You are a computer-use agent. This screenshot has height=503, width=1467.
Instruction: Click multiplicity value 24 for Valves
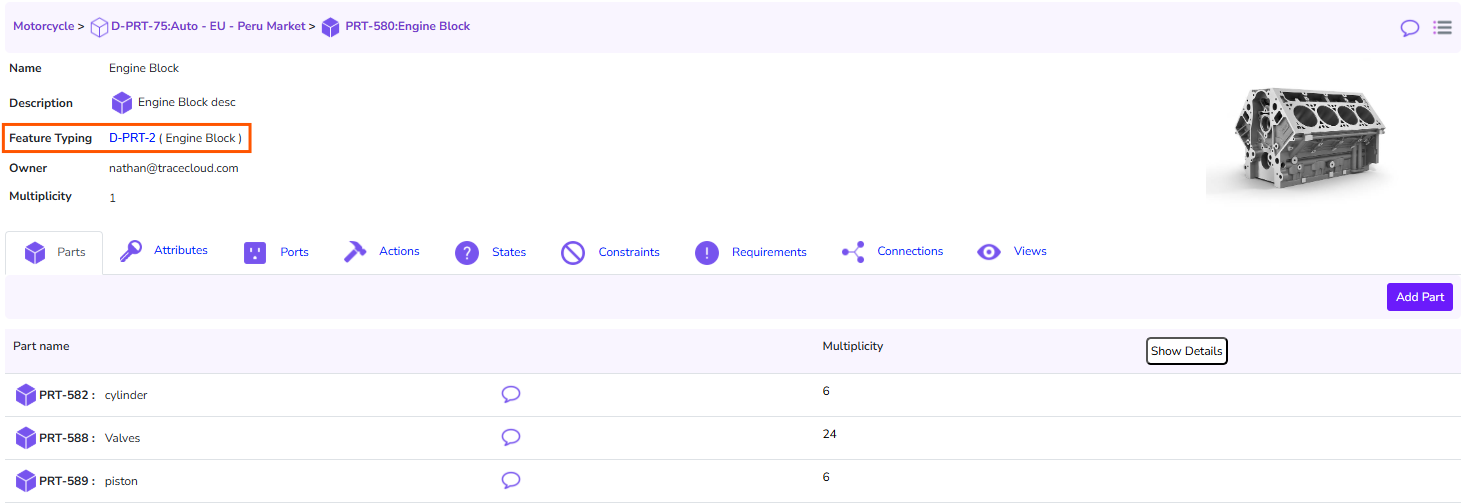[x=830, y=434]
